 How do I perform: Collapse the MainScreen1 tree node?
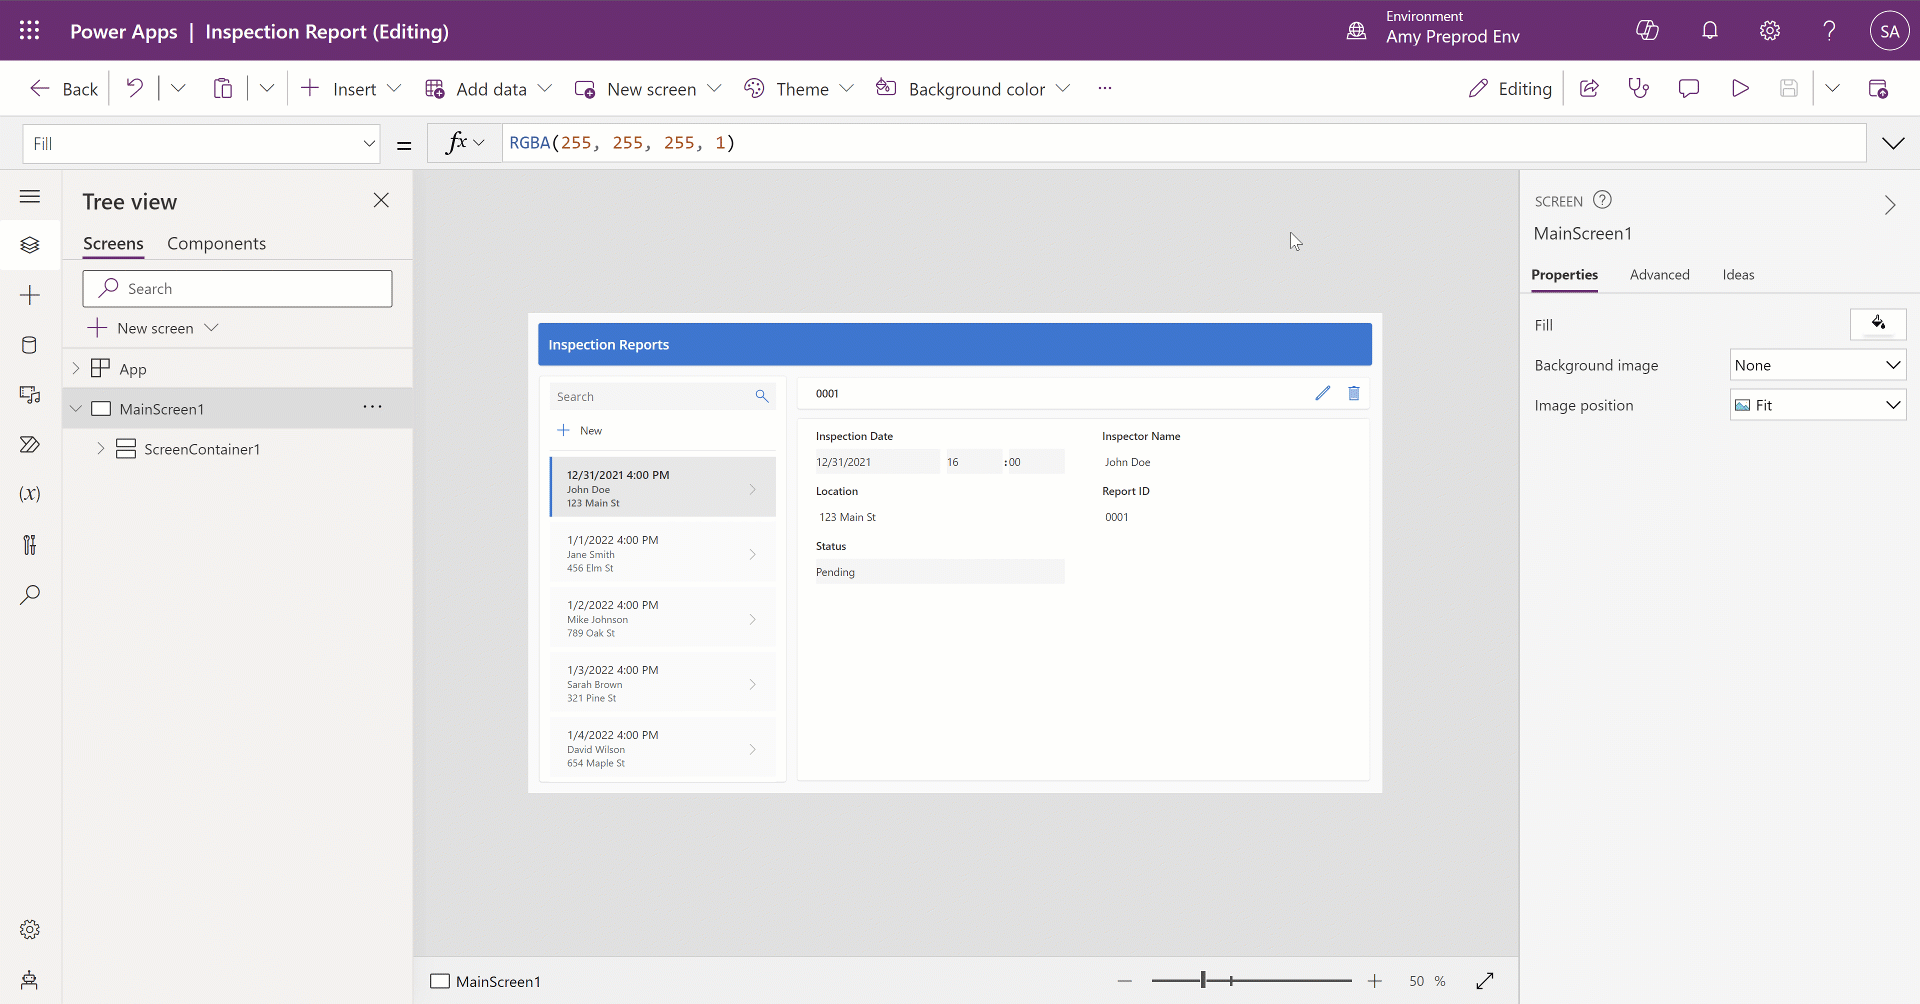tap(76, 409)
